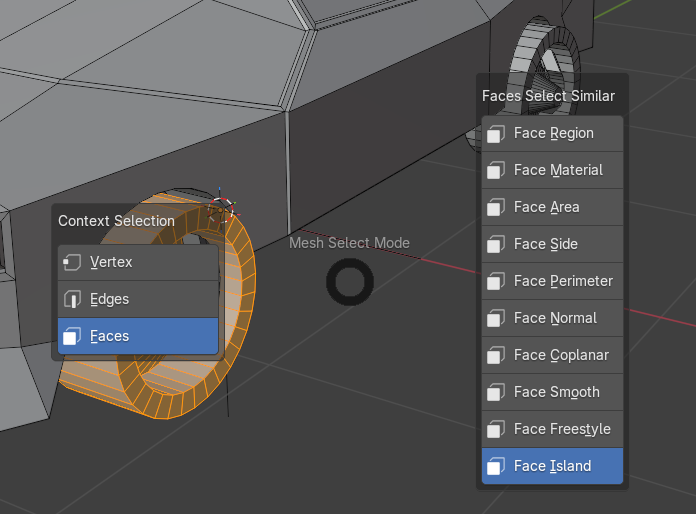Click the Edges select mode icon

click(x=72, y=299)
